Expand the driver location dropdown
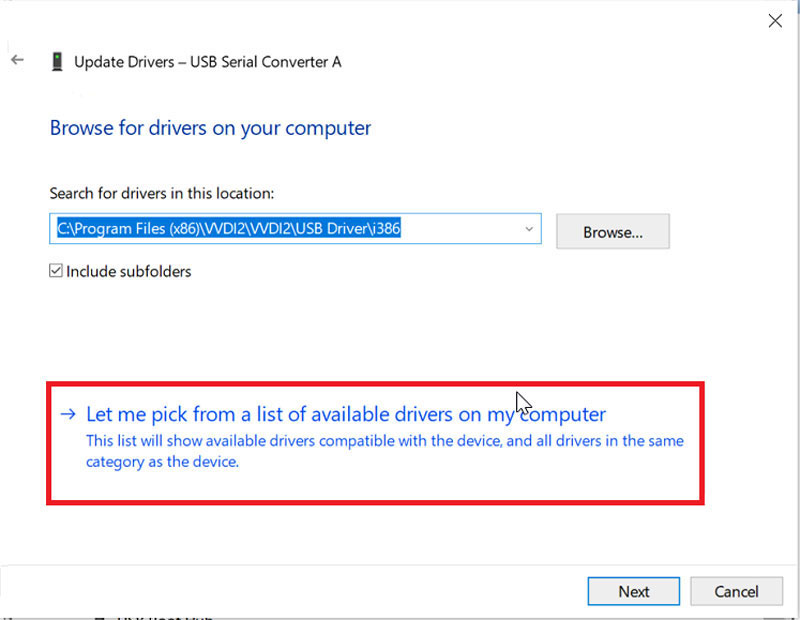800x620 pixels. pyautogui.click(x=529, y=229)
